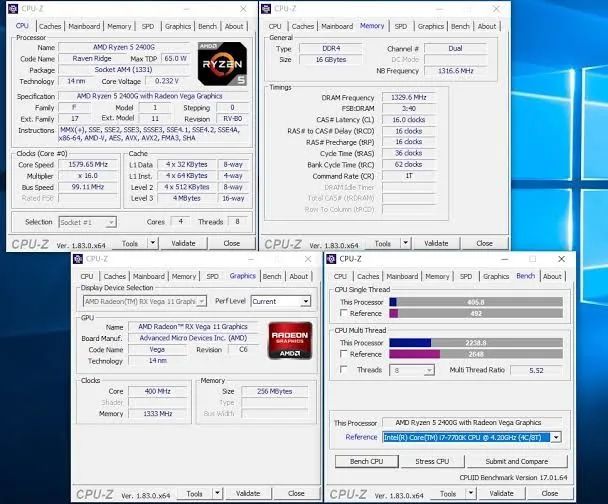Click Multi Thread Reference purple bar
Viewport: 608px width, 504px height.
click(415, 354)
